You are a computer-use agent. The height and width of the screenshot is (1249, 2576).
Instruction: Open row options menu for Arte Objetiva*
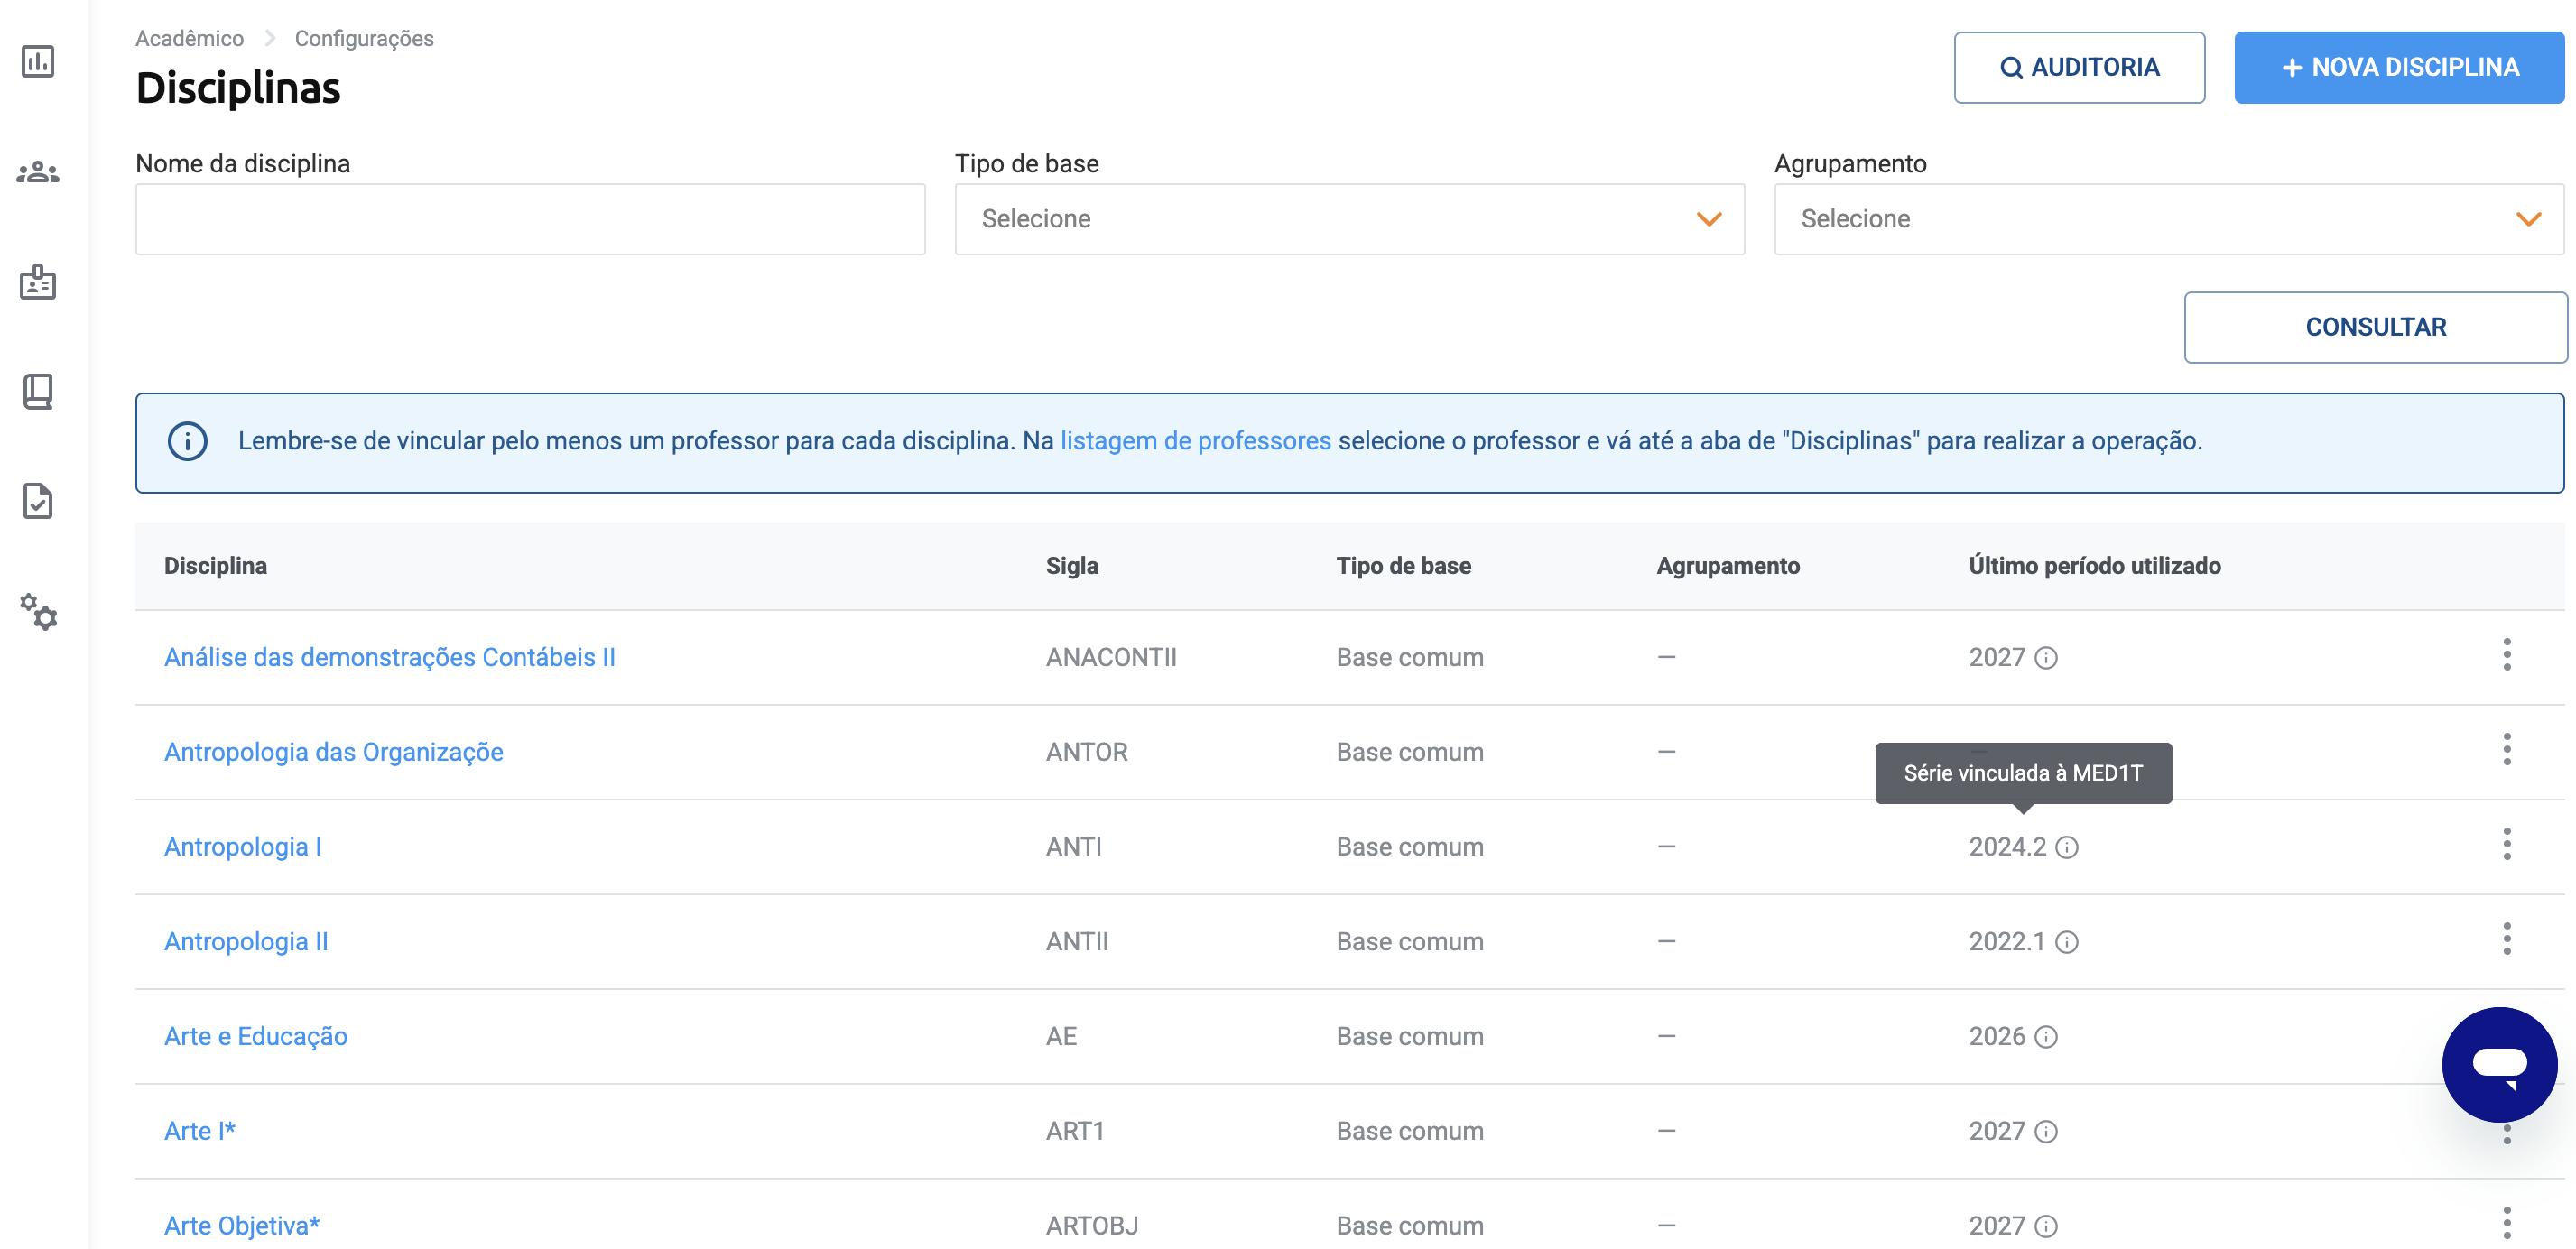(2507, 1223)
